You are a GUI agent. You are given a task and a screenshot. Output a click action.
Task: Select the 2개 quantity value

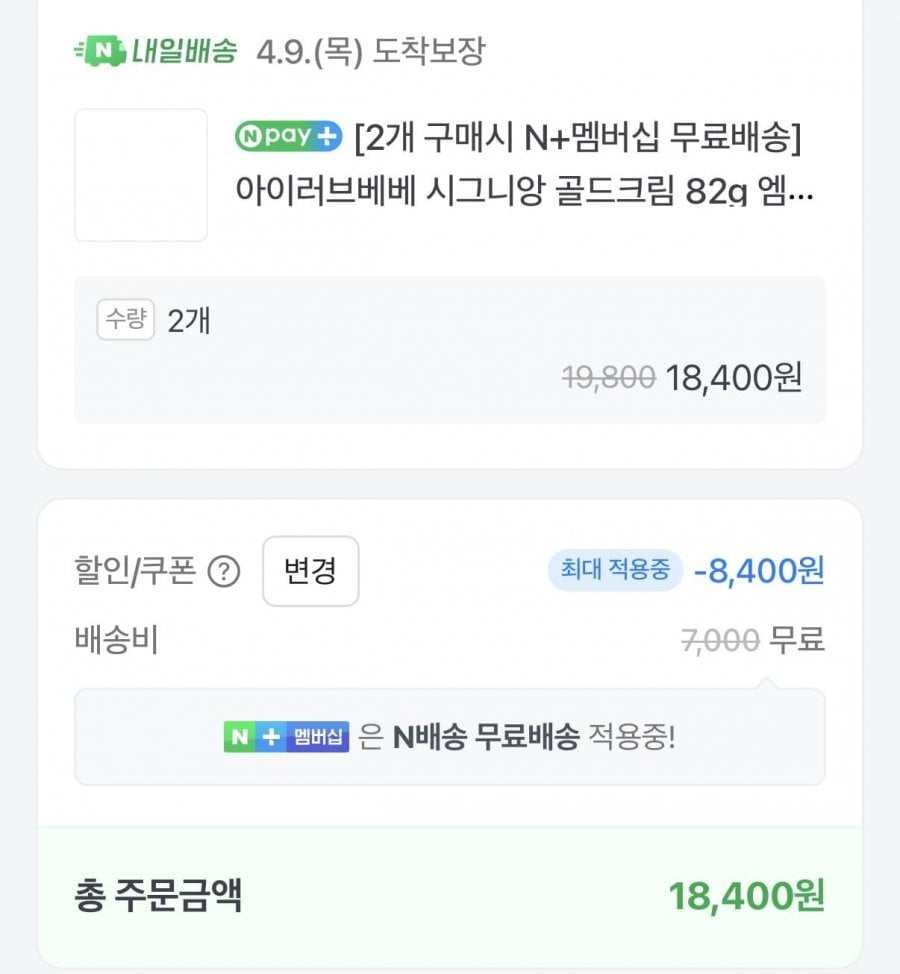[189, 321]
